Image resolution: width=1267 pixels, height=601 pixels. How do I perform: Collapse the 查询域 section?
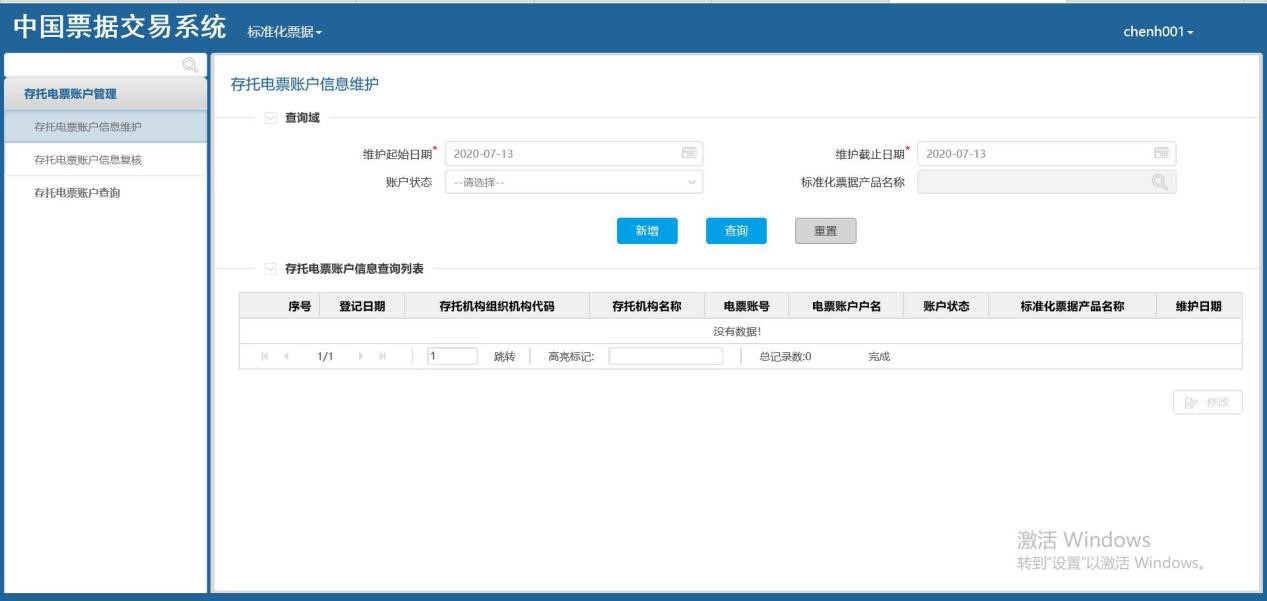[x=271, y=118]
